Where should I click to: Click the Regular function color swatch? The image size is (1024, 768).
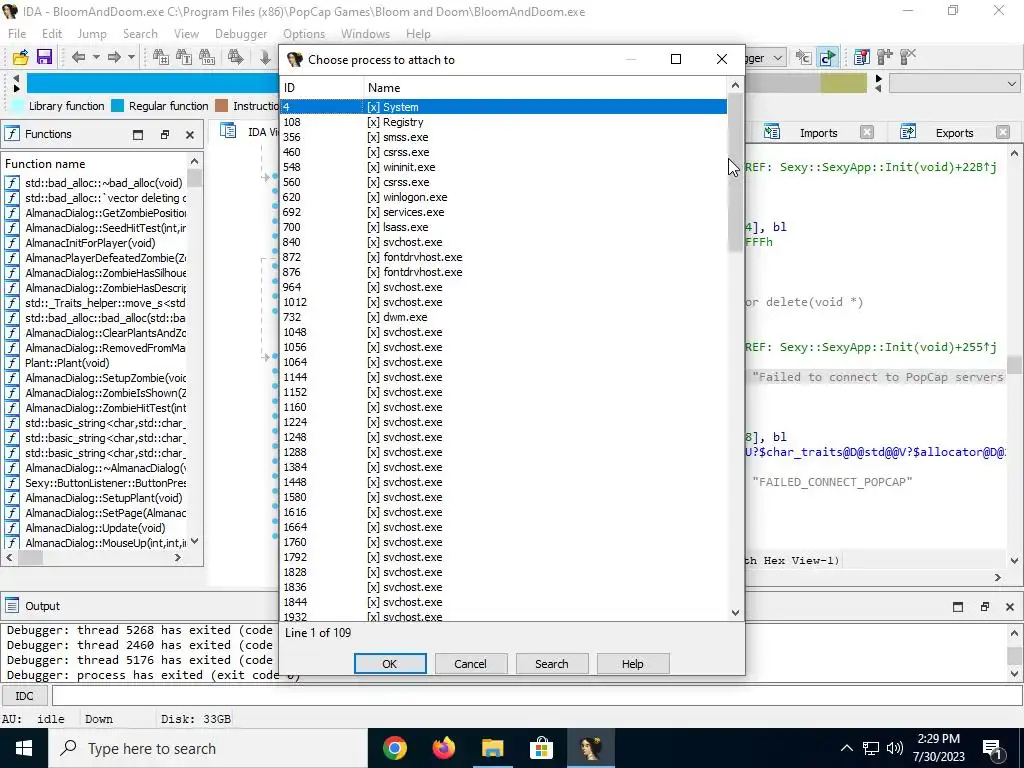pyautogui.click(x=118, y=106)
